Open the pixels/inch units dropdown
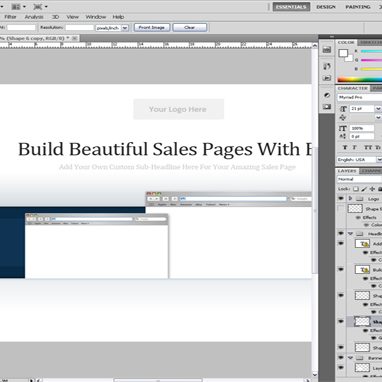The width and height of the screenshot is (382, 382). 125,28
